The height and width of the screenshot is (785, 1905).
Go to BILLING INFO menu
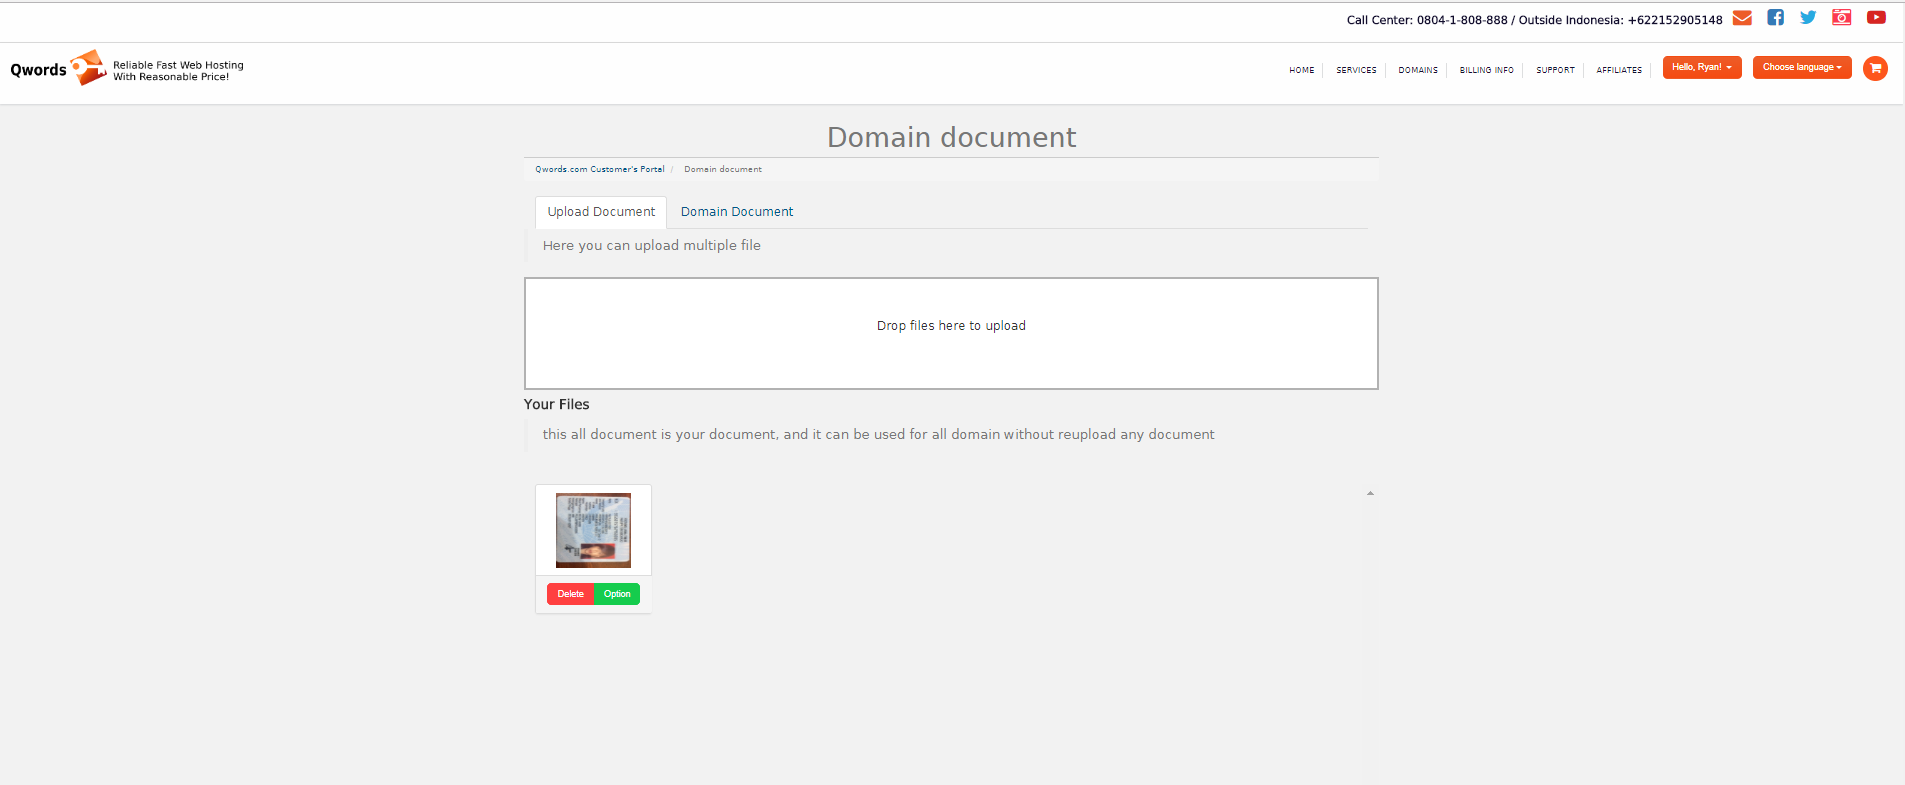click(1486, 70)
